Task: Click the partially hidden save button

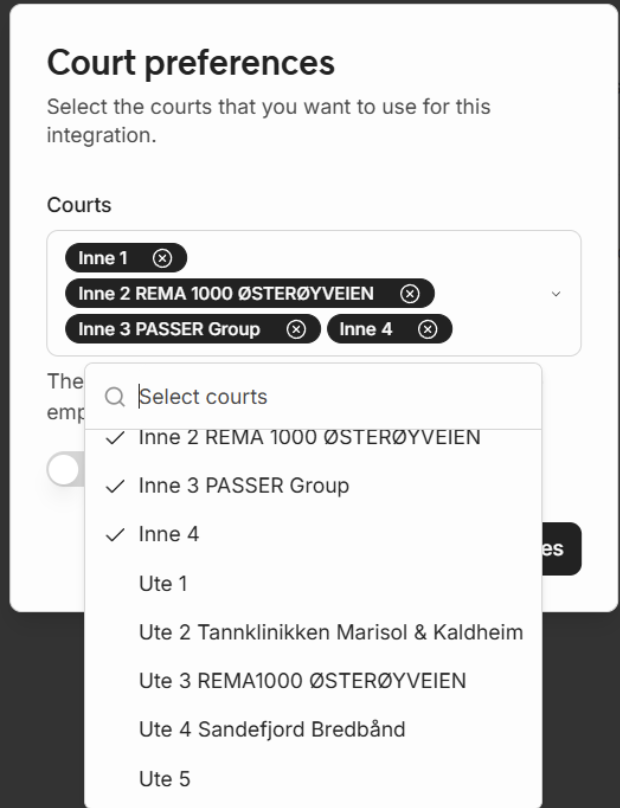Action: [562, 549]
